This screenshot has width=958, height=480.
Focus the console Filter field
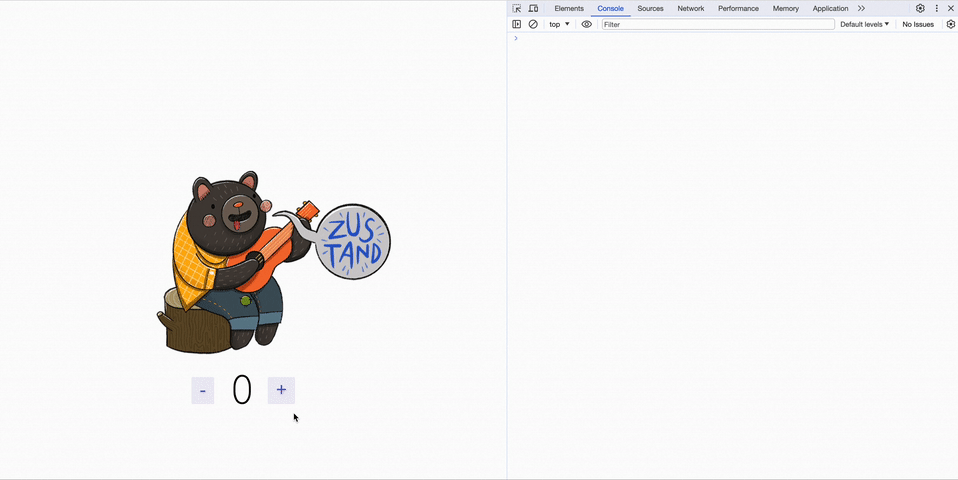[718, 24]
